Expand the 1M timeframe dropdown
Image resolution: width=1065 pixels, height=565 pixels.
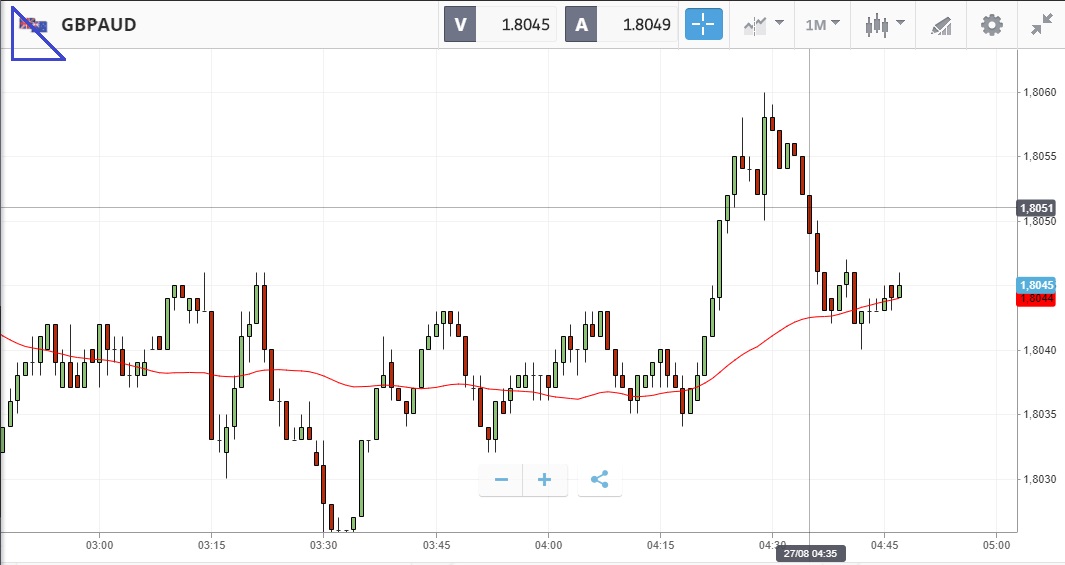coord(822,25)
